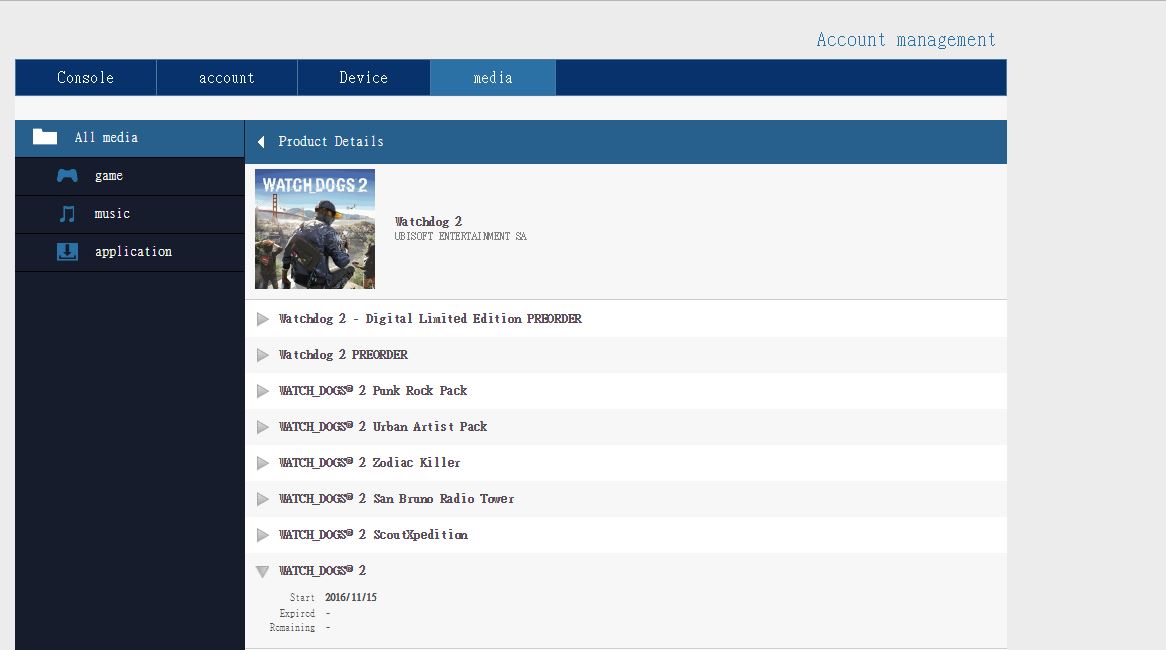Screen dimensions: 1166x650
Task: Expand the Urban Artist Pack entry
Action: coord(262,427)
